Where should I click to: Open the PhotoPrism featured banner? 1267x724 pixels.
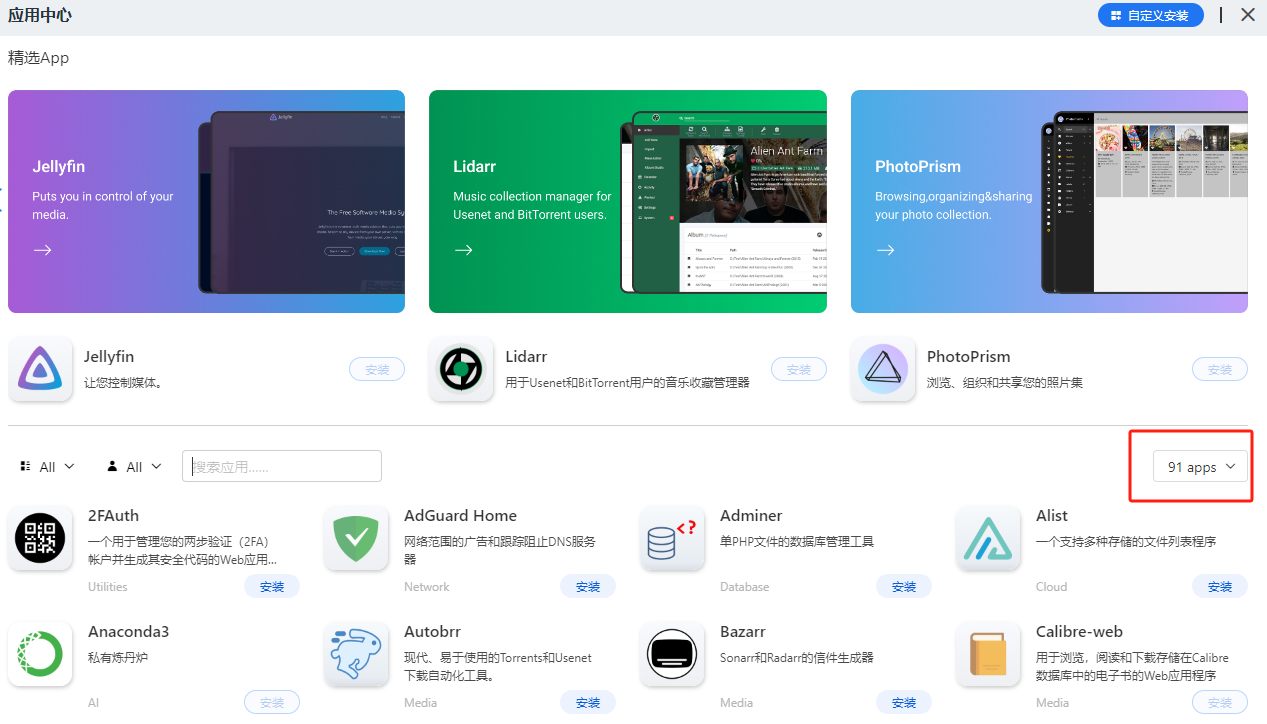point(1049,201)
